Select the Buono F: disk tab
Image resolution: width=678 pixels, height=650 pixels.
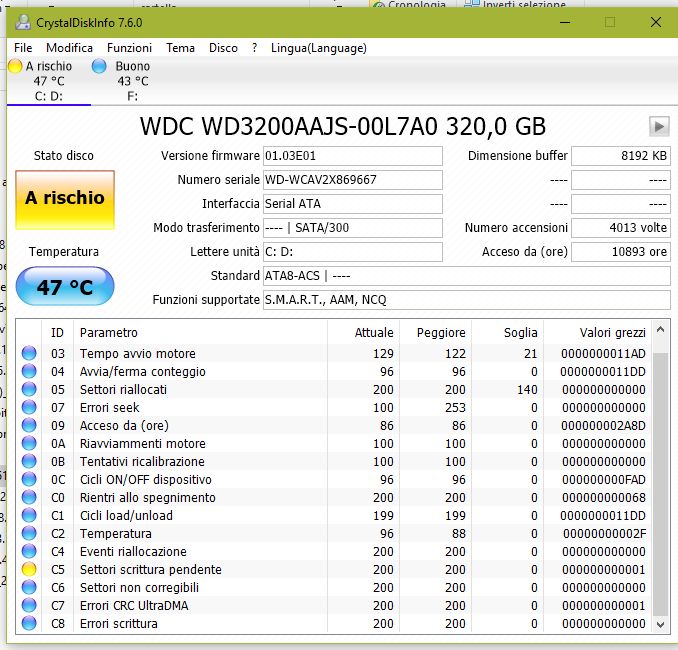132,81
